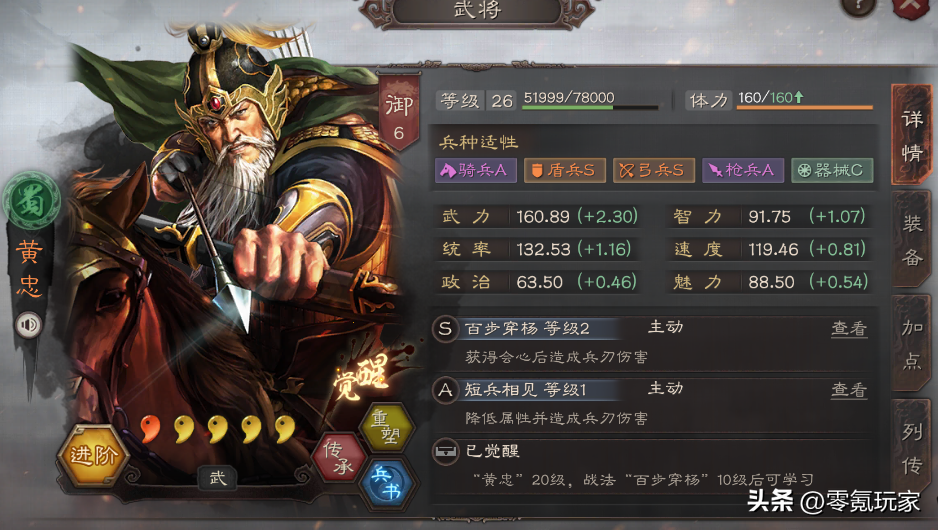This screenshot has width=938, height=530.
Task: Play voice with the speaker icon
Action: (x=28, y=325)
